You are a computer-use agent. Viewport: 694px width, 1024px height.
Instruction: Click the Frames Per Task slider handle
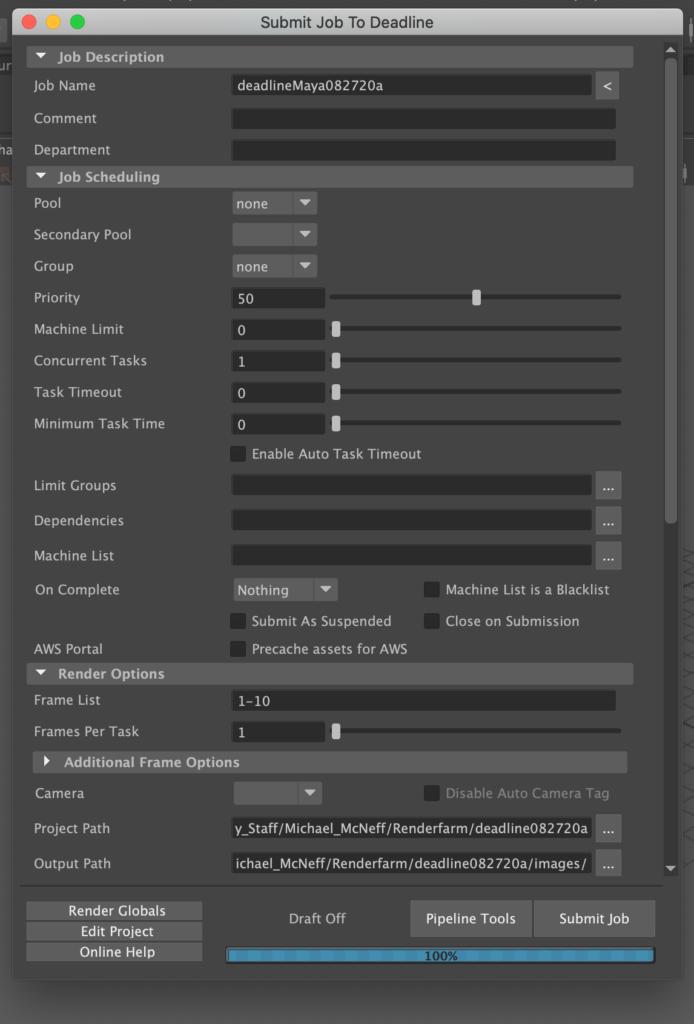[336, 732]
